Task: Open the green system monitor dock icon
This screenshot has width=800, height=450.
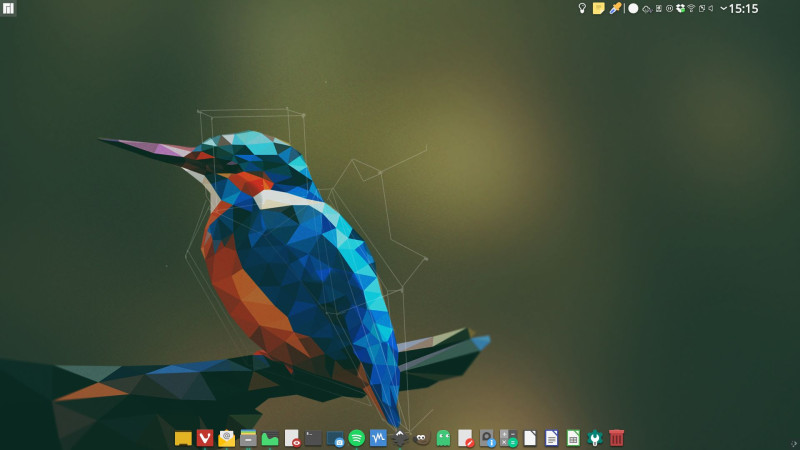Action: 270,438
